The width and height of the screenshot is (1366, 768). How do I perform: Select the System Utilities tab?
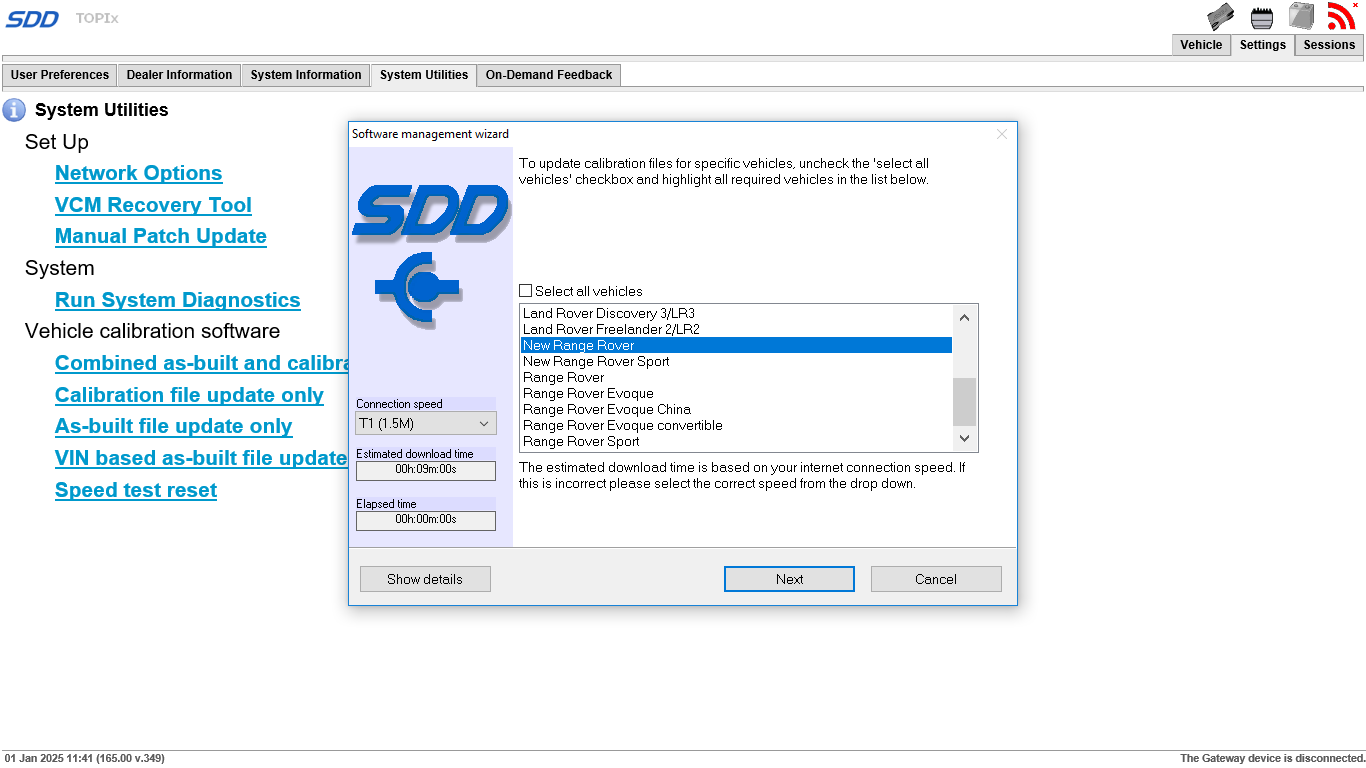(x=424, y=75)
